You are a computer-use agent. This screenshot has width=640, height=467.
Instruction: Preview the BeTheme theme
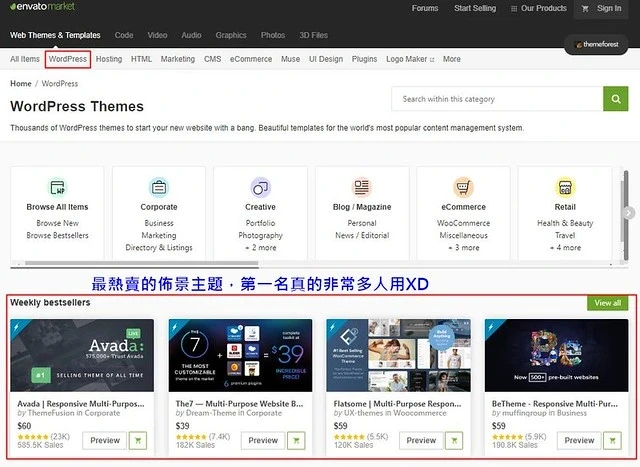click(579, 440)
